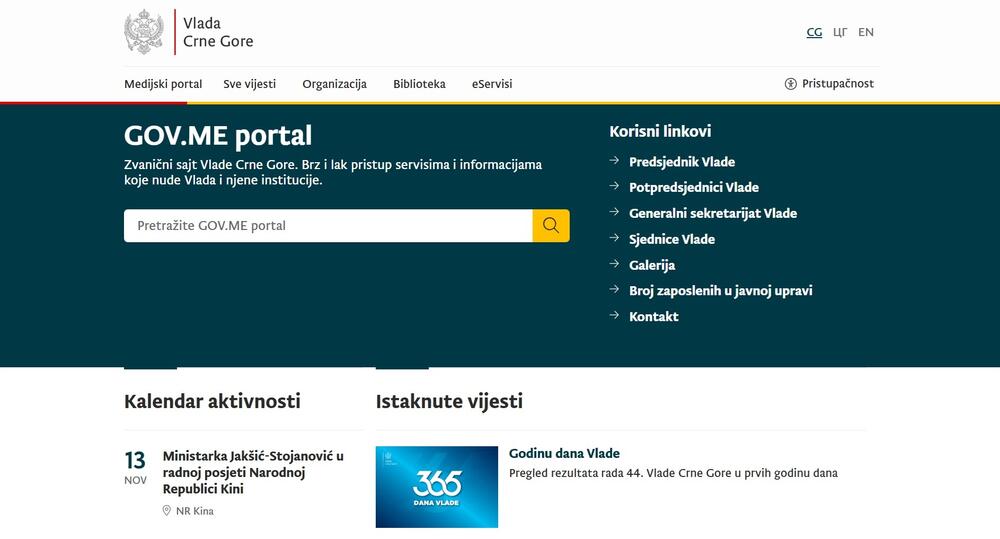Click the arrow icon beside Sjednice Vlade
The height and width of the screenshot is (539, 1000).
click(x=614, y=238)
